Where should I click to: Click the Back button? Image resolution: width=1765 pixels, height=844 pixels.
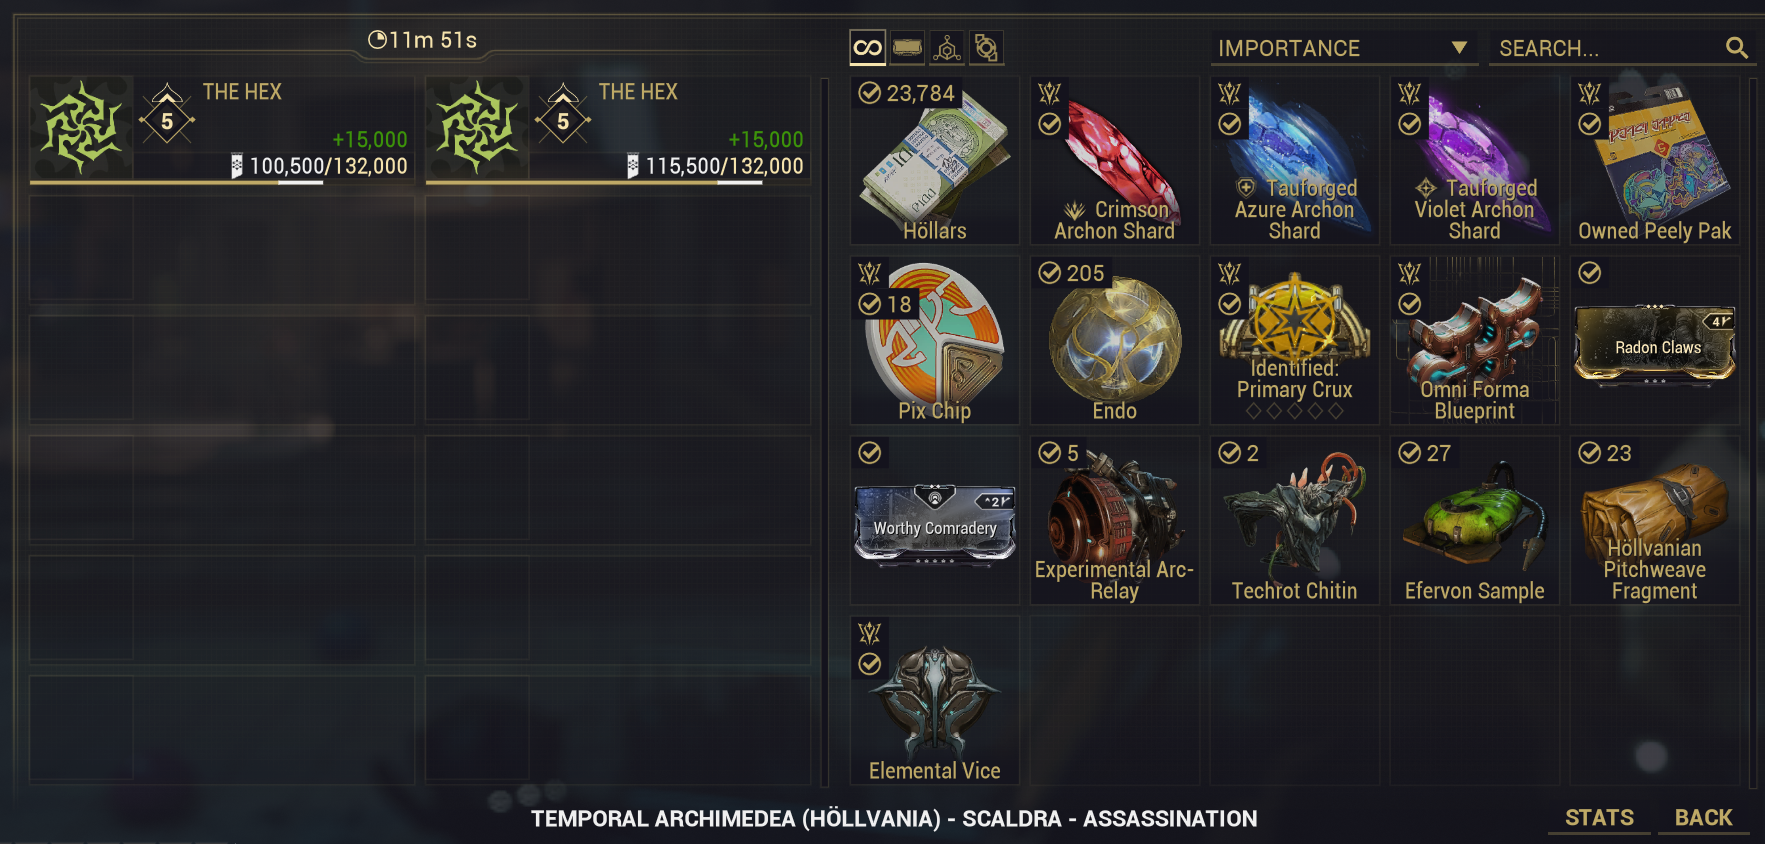[1703, 818]
